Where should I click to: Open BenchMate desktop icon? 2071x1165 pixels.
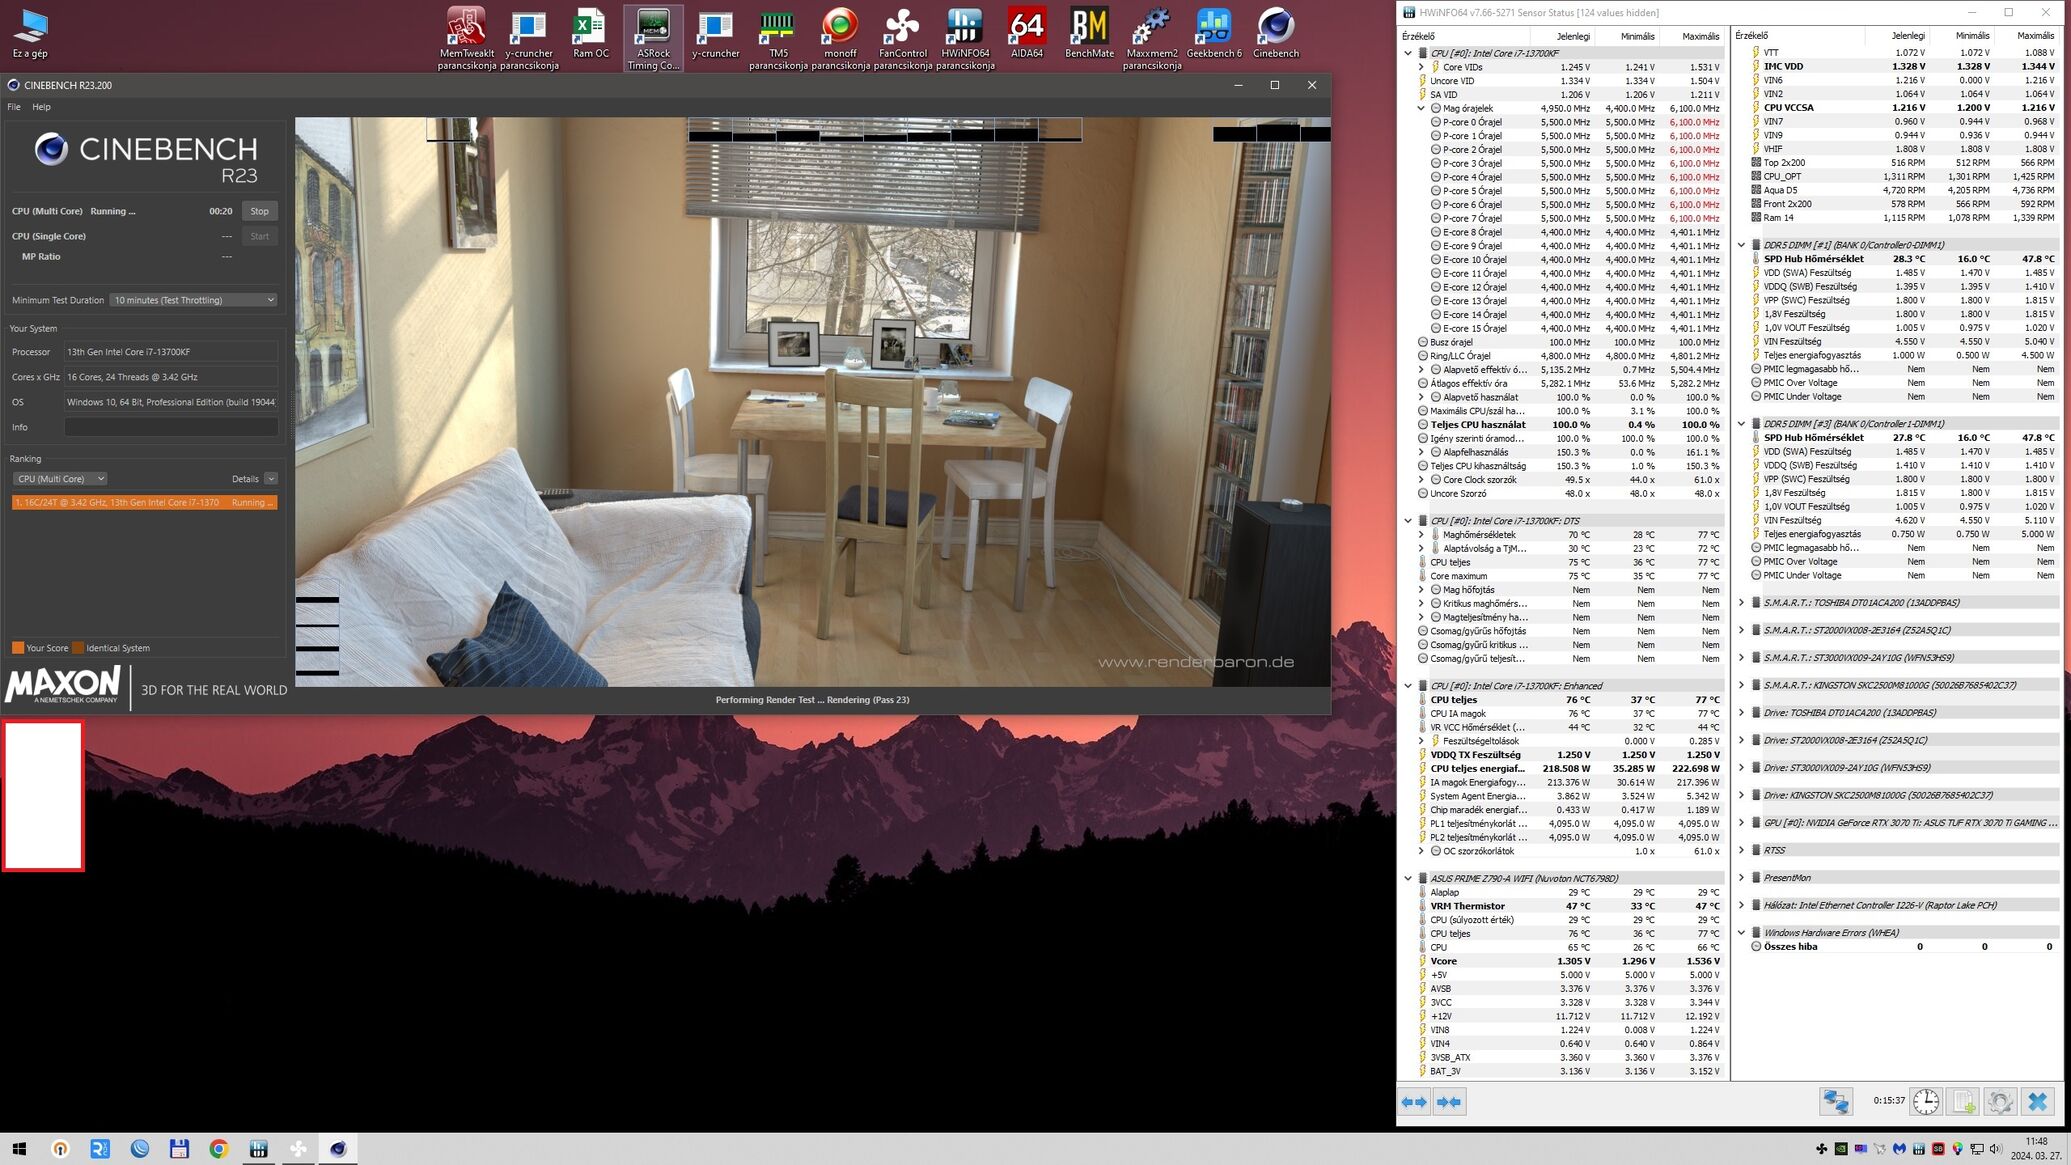tap(1089, 33)
